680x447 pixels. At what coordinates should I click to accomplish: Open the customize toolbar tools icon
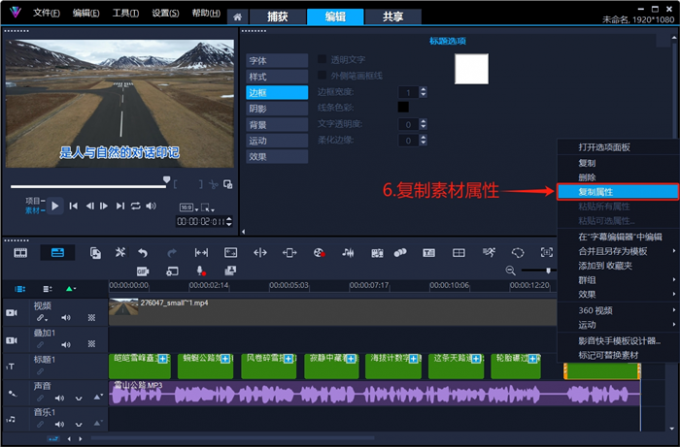pos(120,252)
